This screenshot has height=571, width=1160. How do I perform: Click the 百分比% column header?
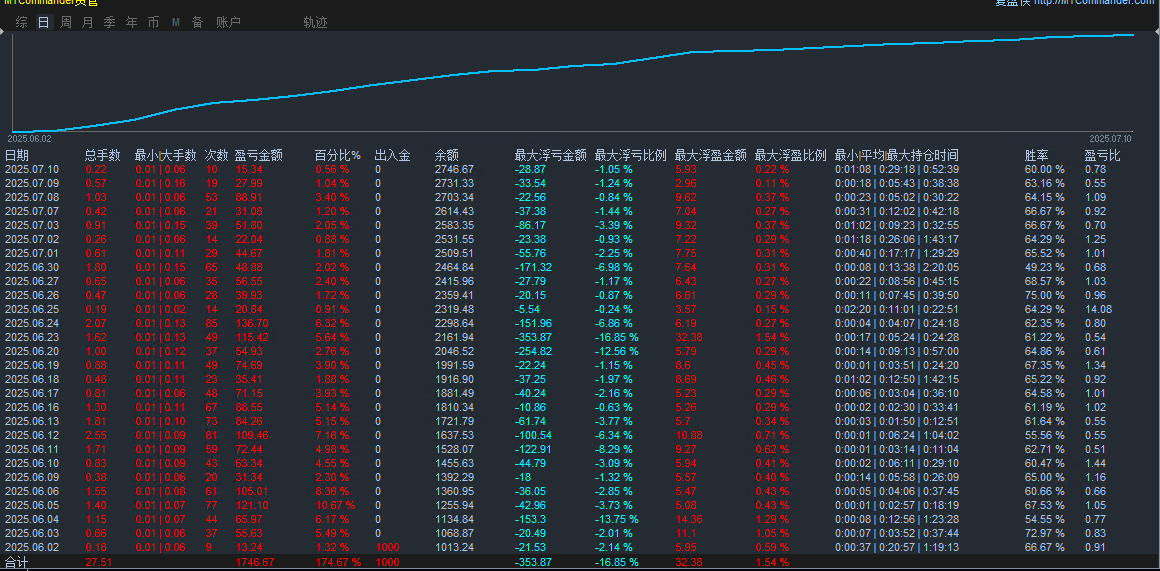[338, 155]
